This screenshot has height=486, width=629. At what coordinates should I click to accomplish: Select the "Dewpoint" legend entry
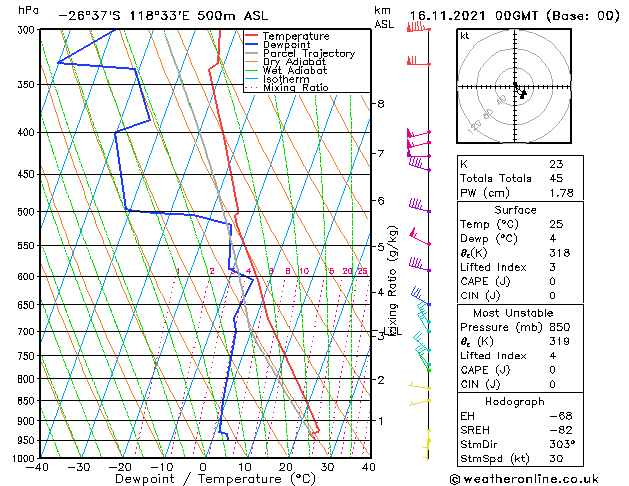pyautogui.click(x=286, y=45)
